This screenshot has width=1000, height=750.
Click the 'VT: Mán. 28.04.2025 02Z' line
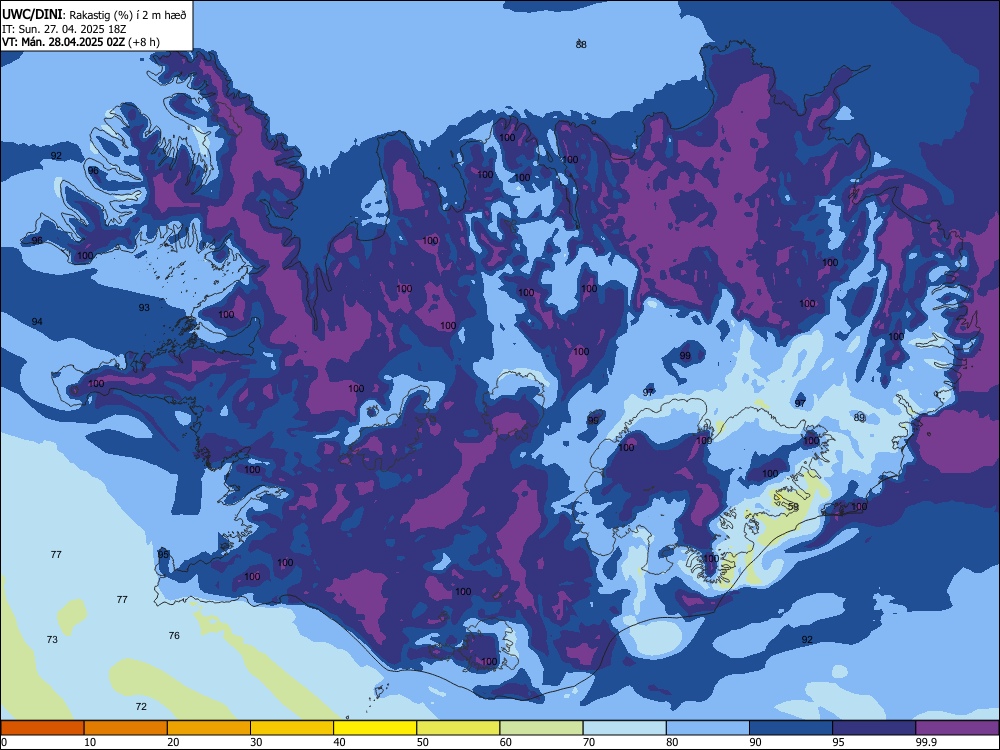pos(63,43)
